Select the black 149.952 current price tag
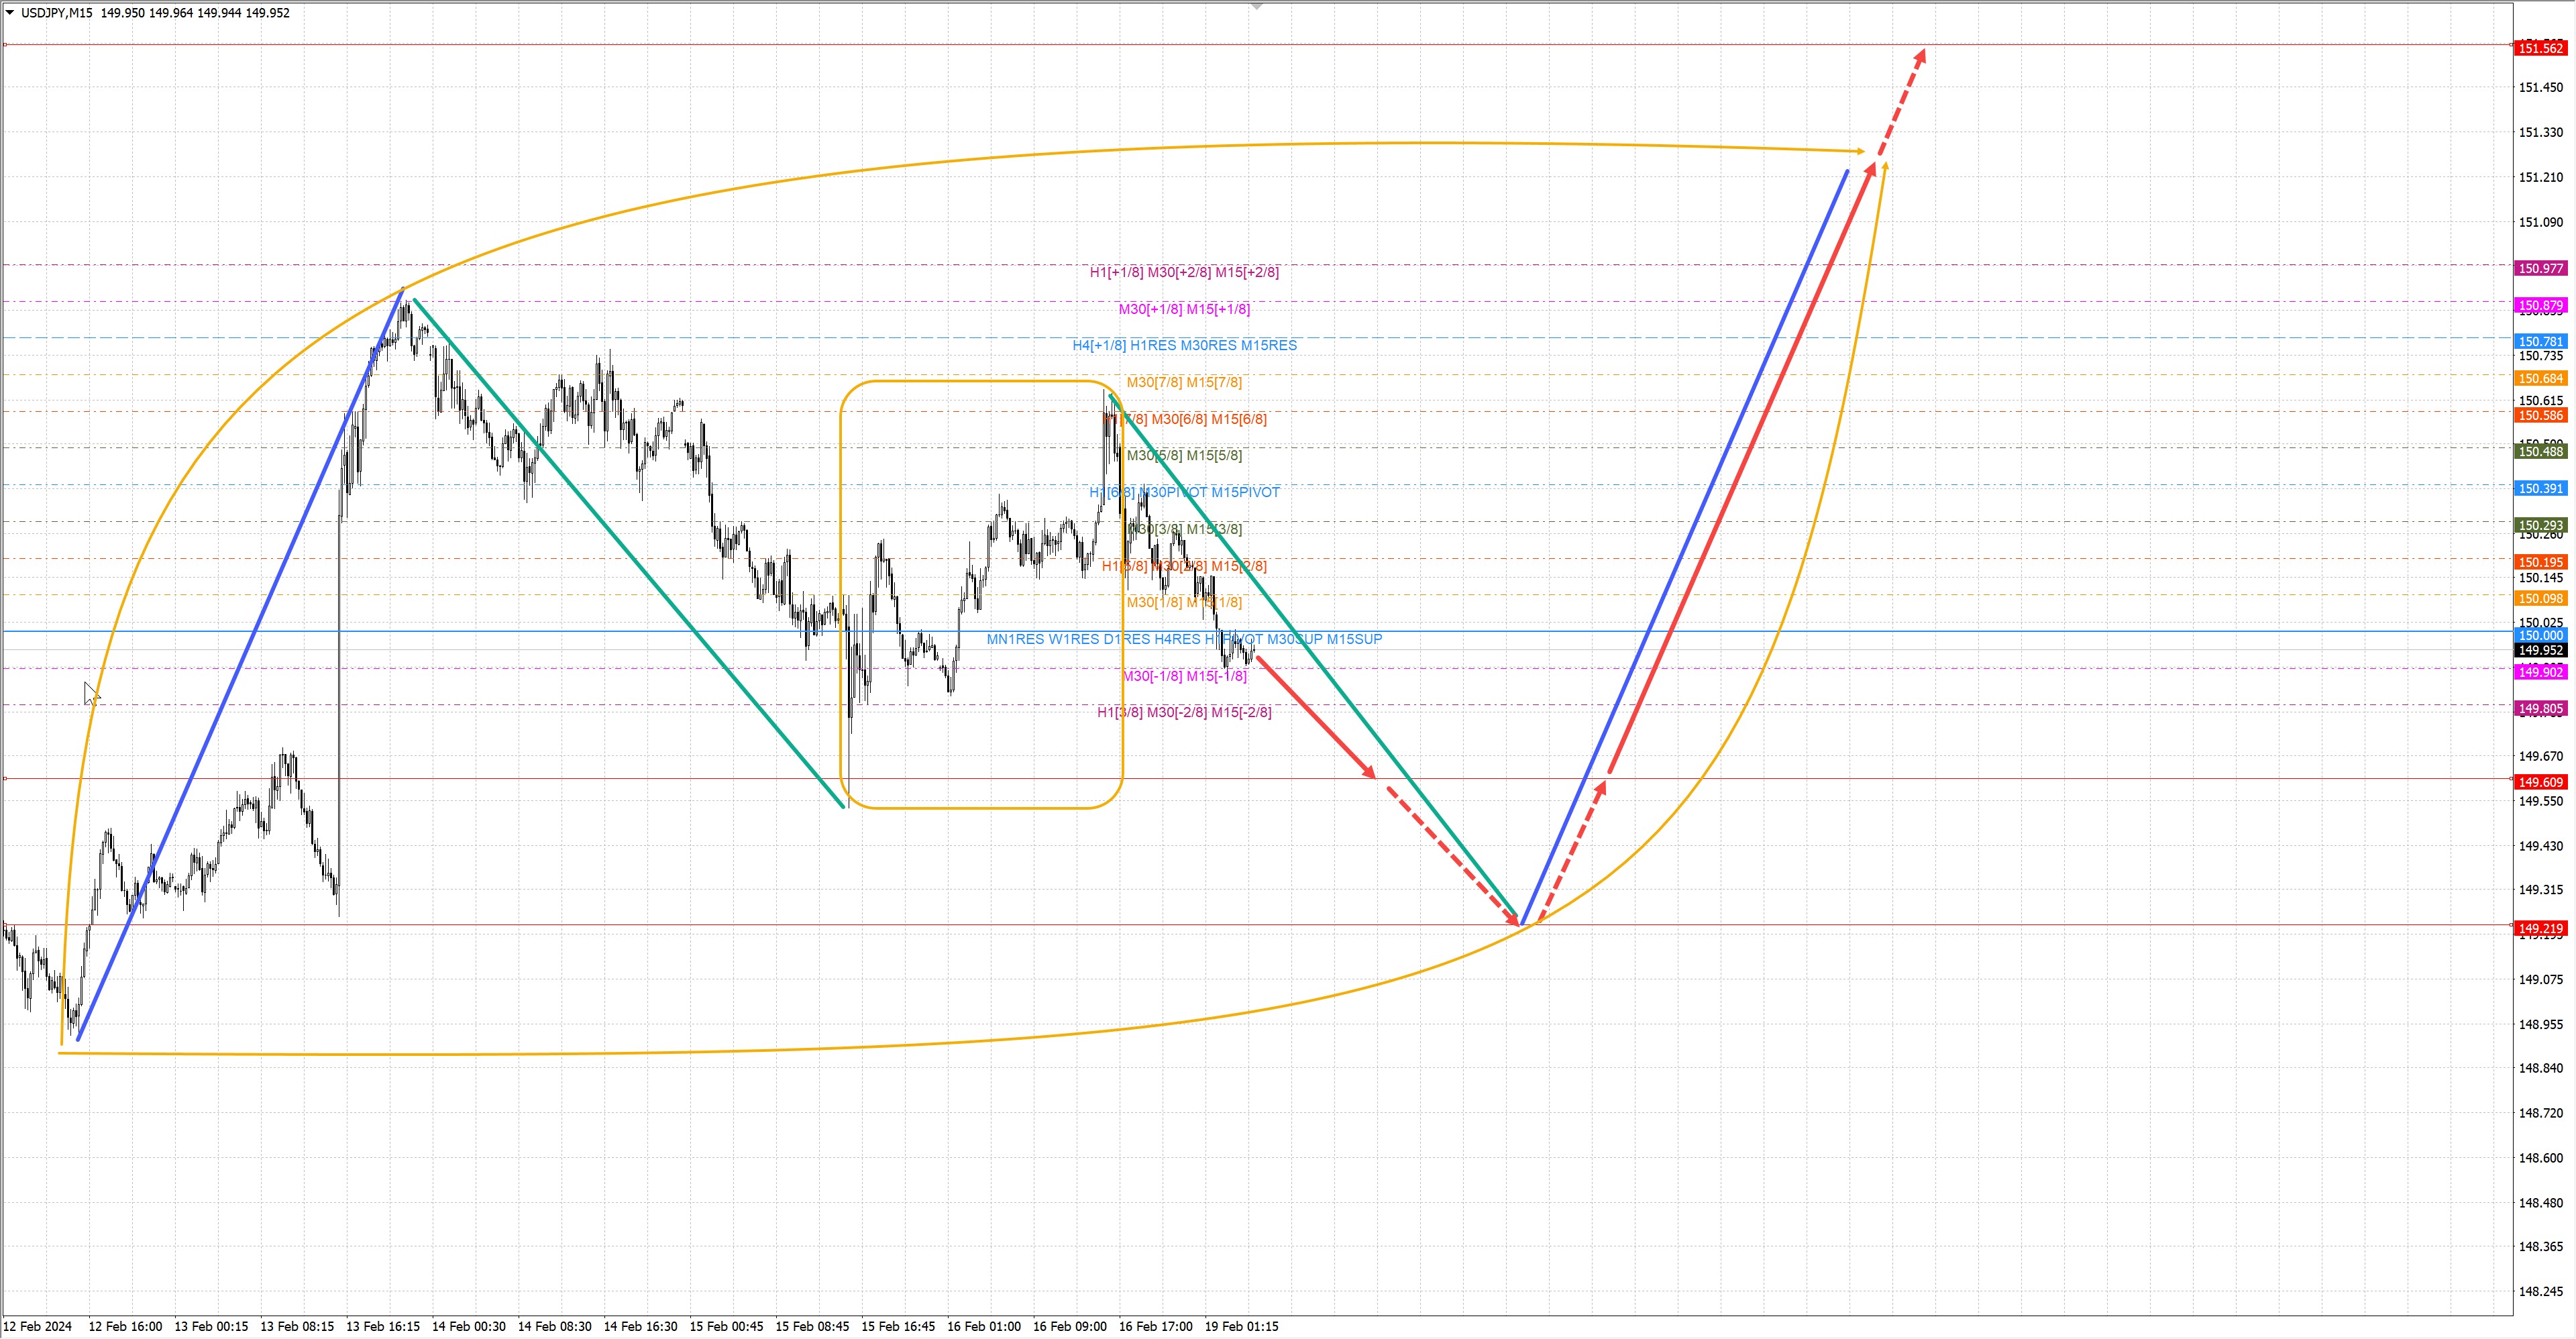 click(x=2540, y=650)
